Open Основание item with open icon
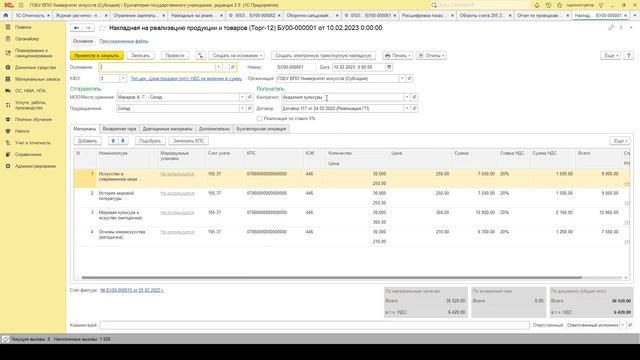The height and width of the screenshot is (360, 640). 233,67
